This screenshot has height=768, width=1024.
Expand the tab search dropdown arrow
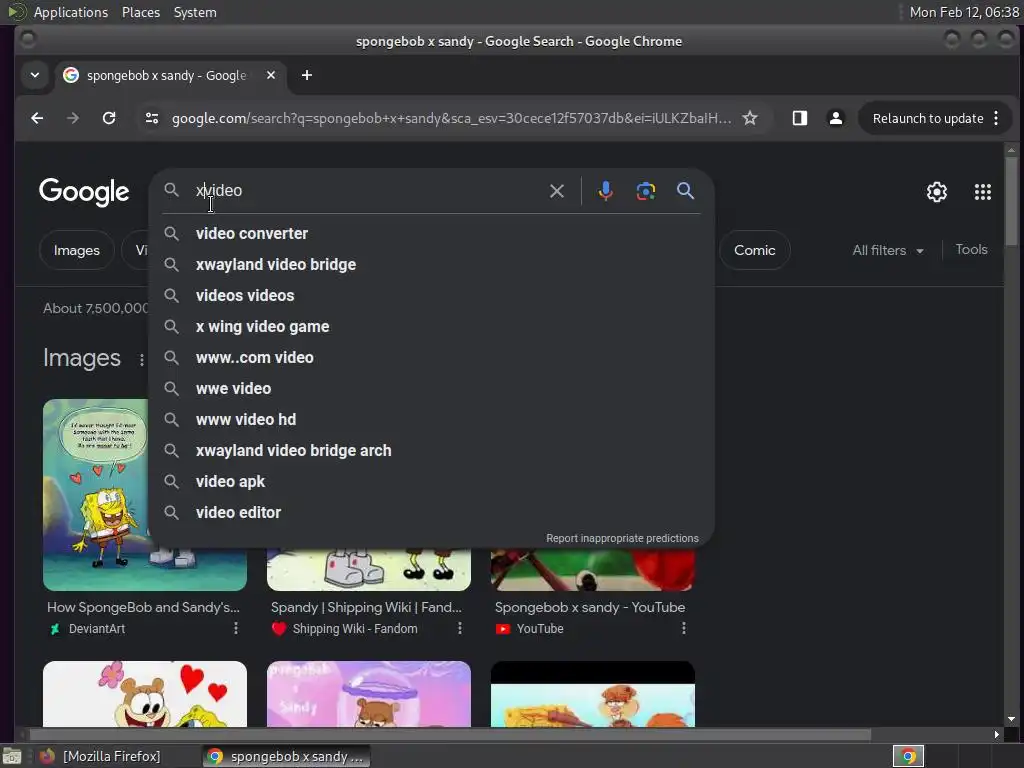[35, 75]
